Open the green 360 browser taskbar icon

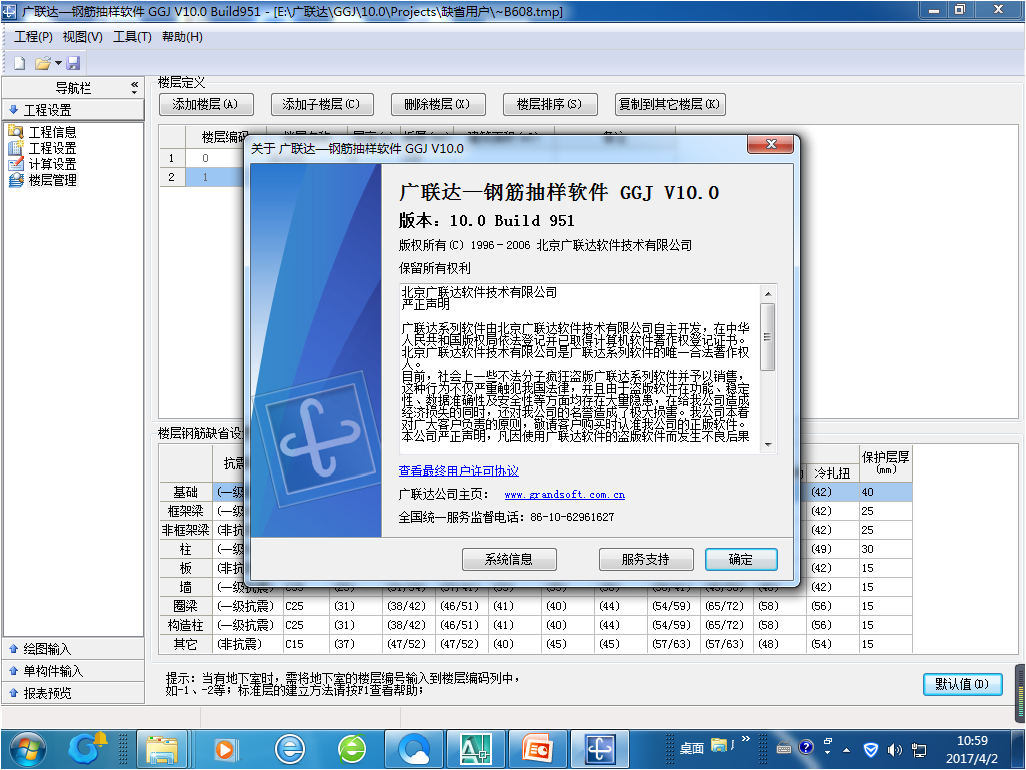point(352,749)
